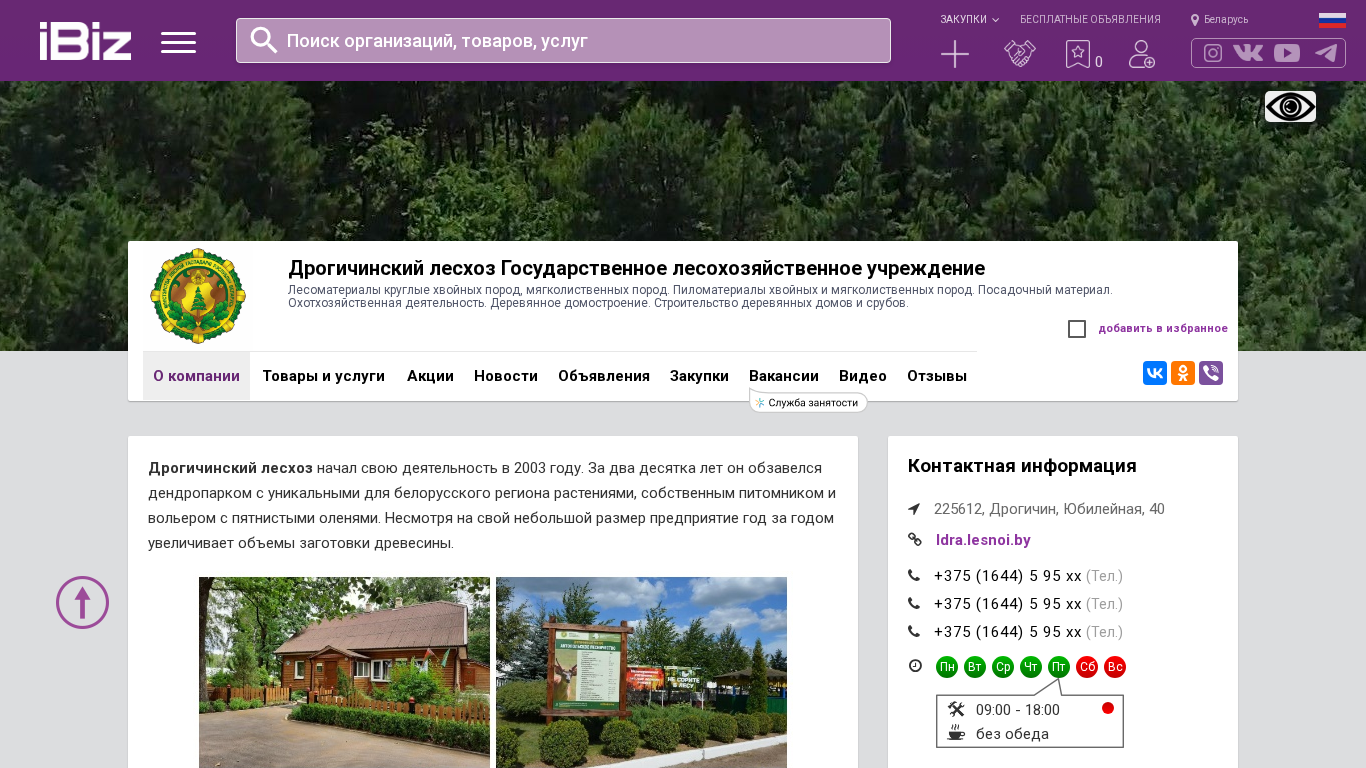Open the Объявления tab
1366x768 pixels.
[604, 376]
